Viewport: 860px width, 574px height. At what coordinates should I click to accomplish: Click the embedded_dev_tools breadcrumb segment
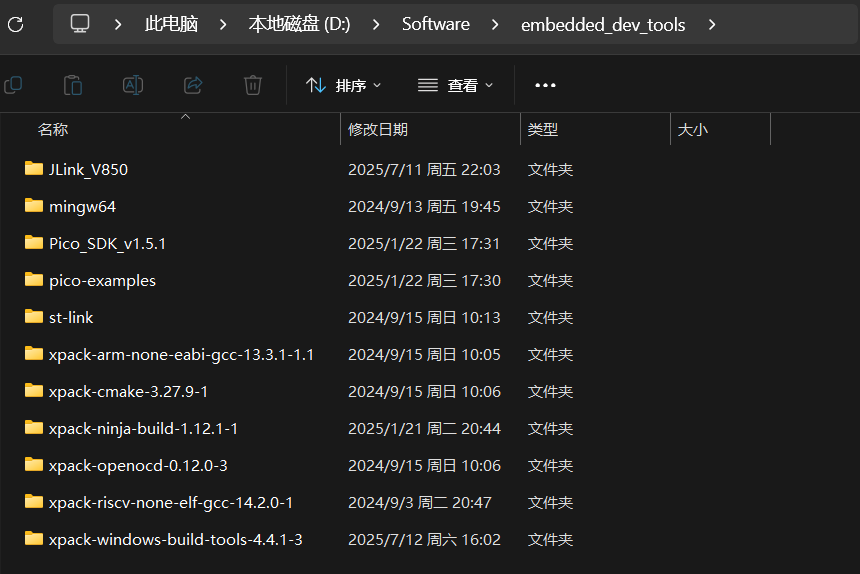603,25
